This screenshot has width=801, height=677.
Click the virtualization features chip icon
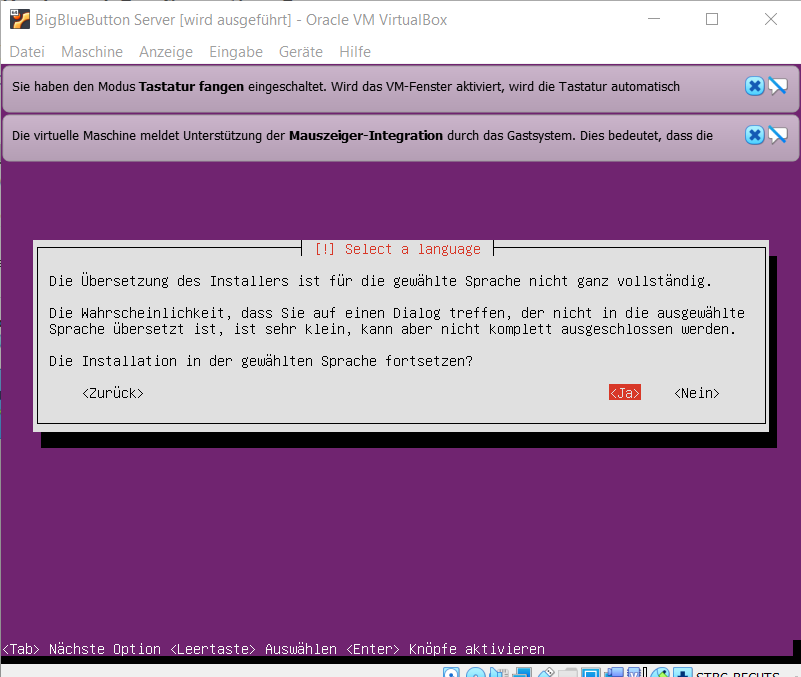[x=635, y=672]
